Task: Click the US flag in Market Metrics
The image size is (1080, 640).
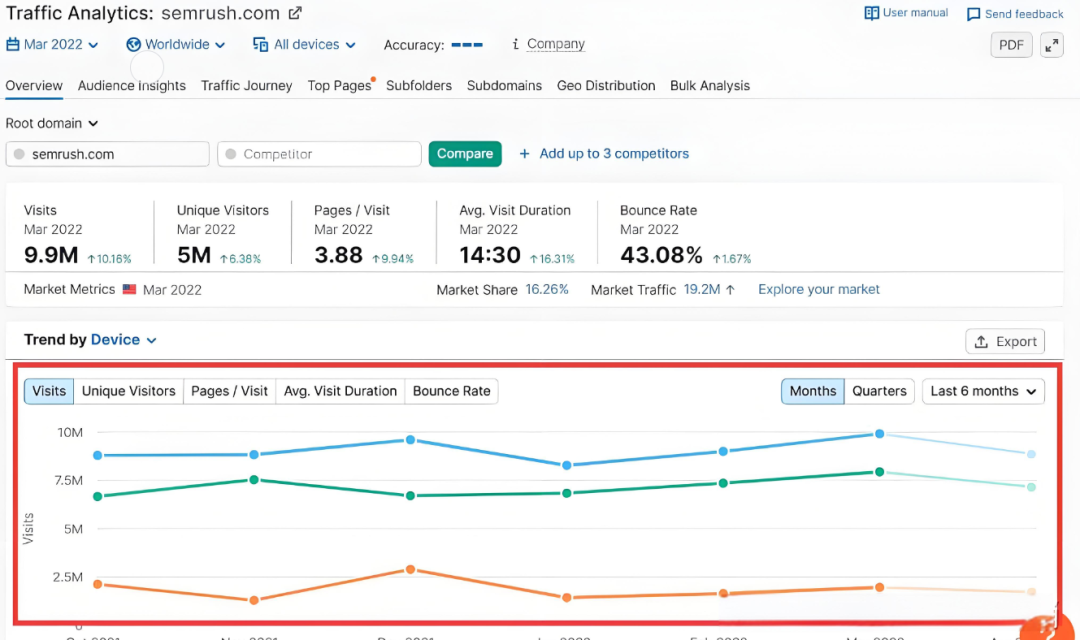Action: tap(129, 289)
